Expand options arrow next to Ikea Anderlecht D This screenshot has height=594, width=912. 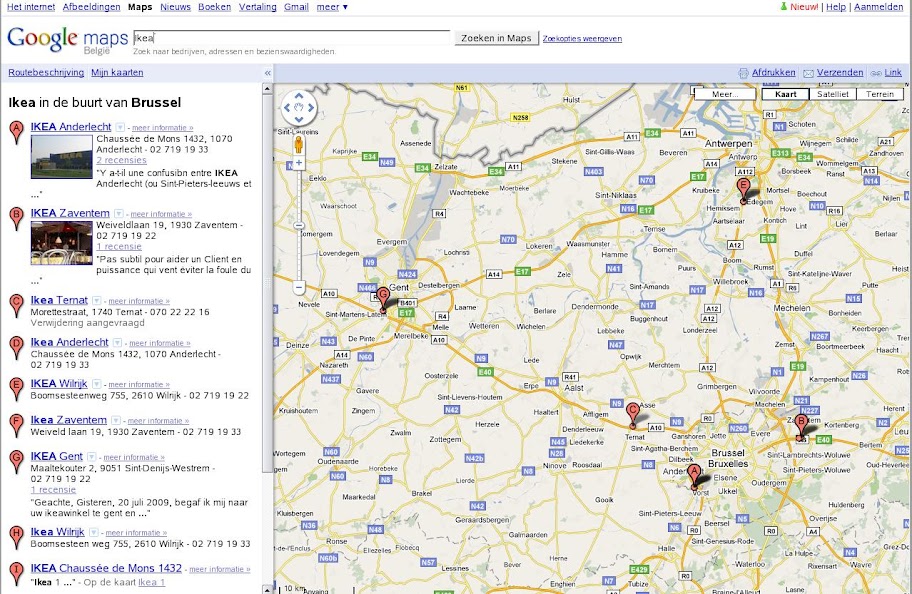tap(117, 343)
